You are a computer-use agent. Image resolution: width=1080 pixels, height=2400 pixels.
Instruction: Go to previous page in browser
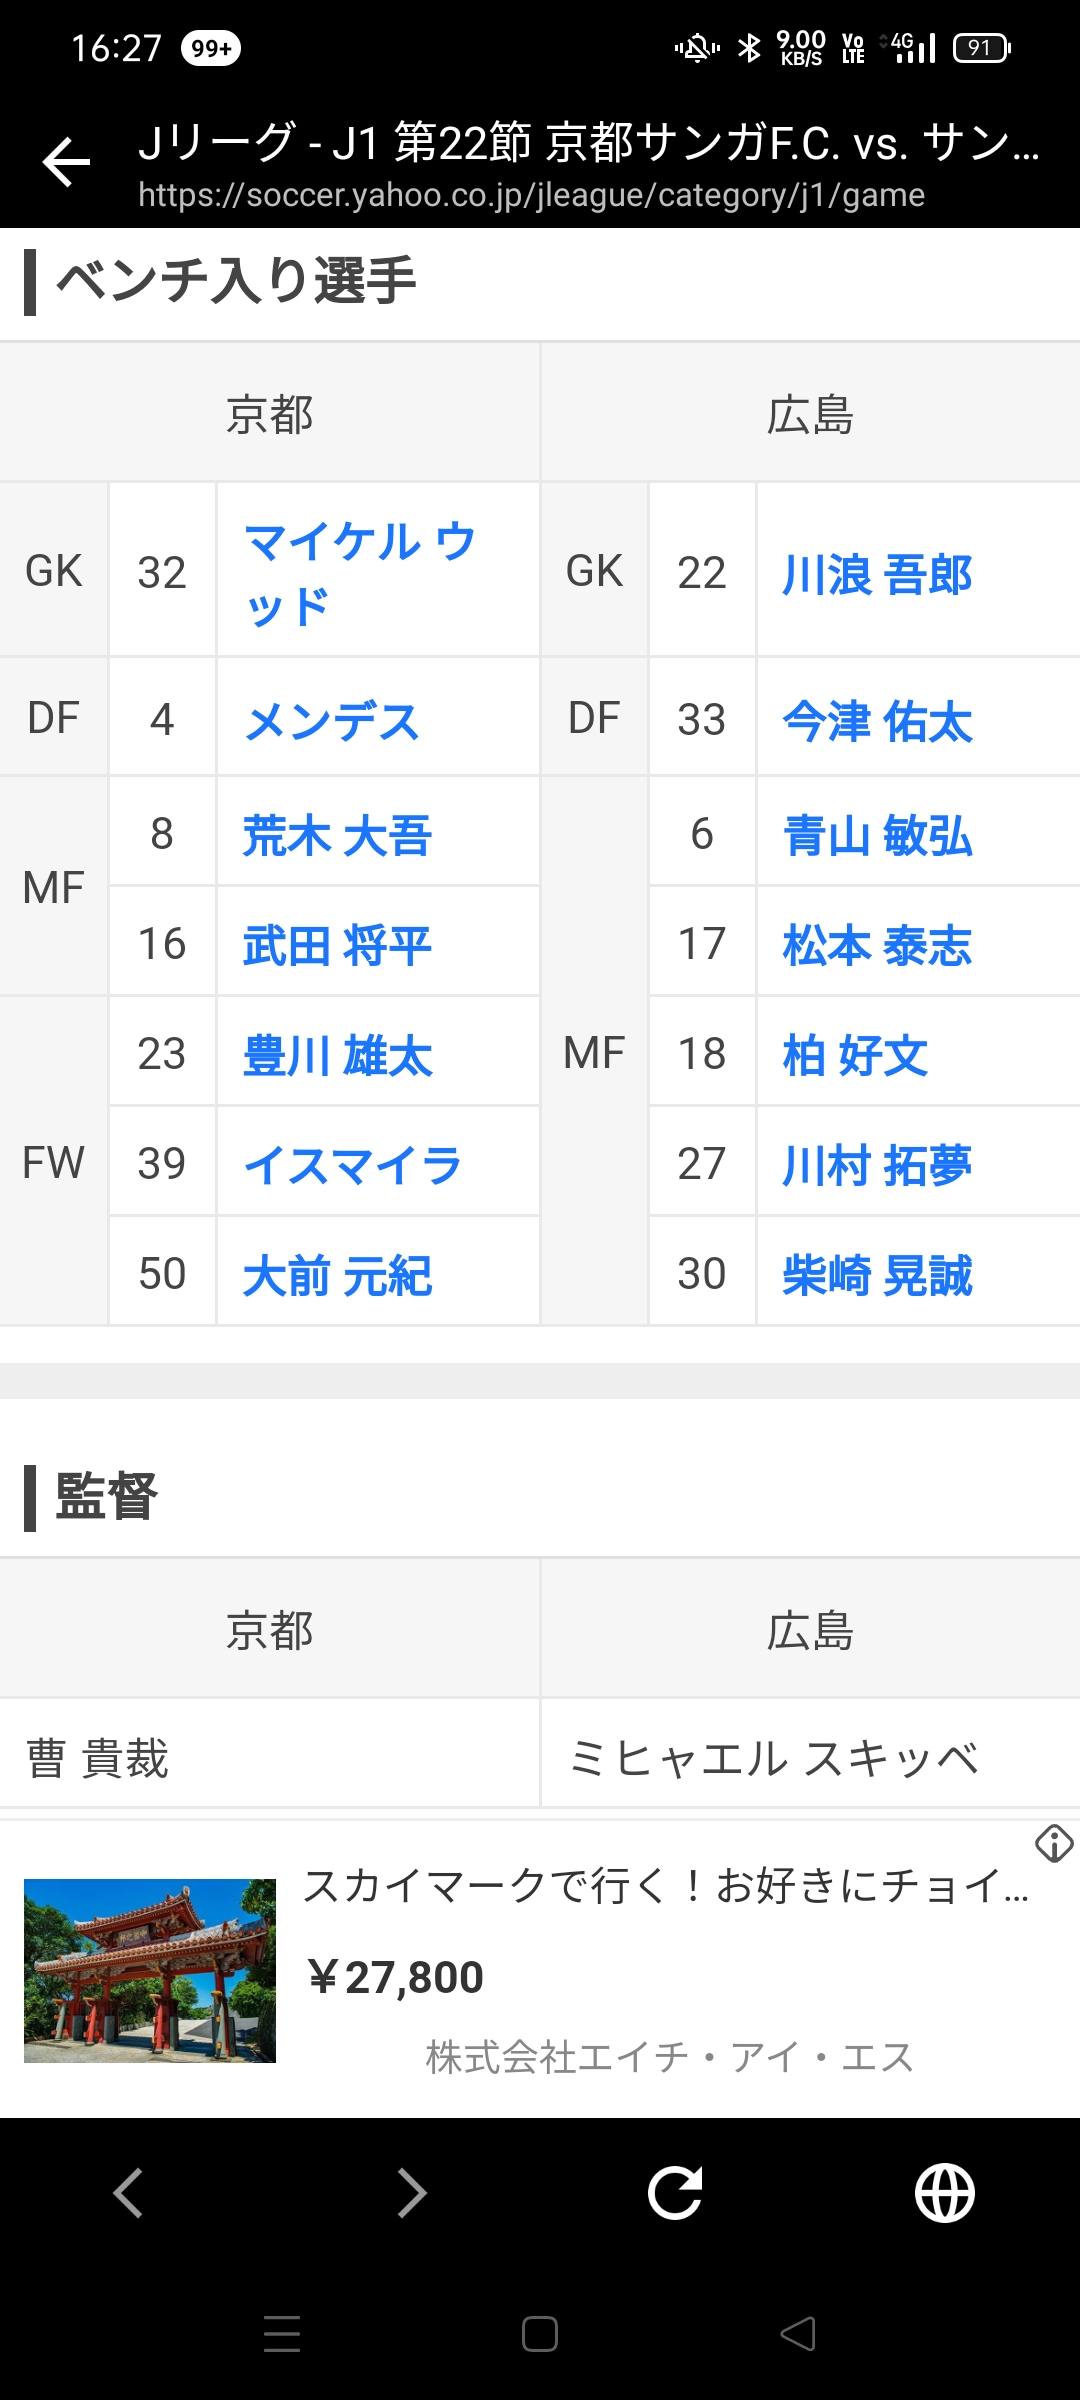point(128,2193)
